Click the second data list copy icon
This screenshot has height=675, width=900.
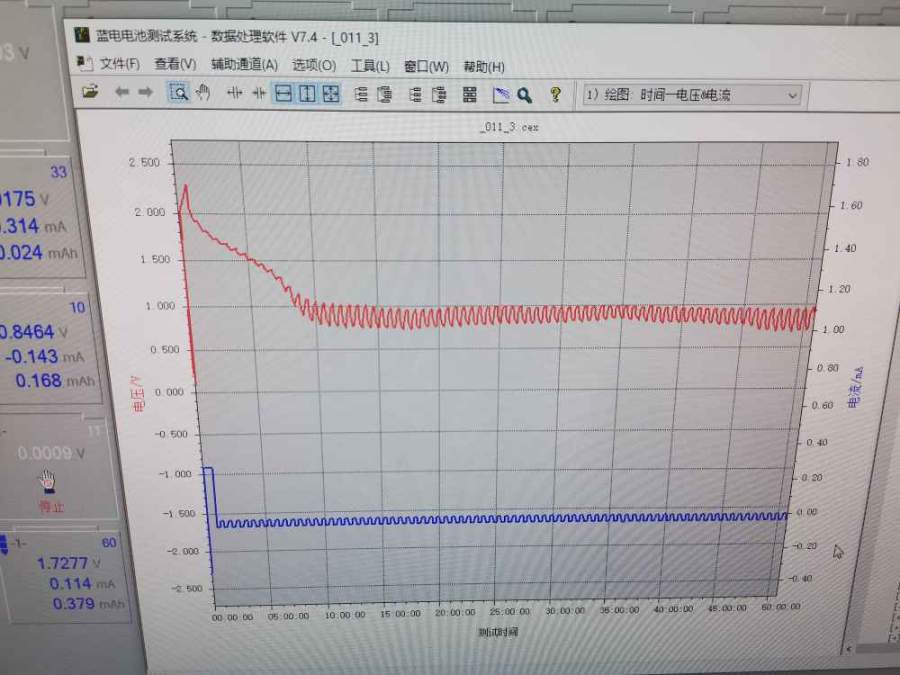385,94
